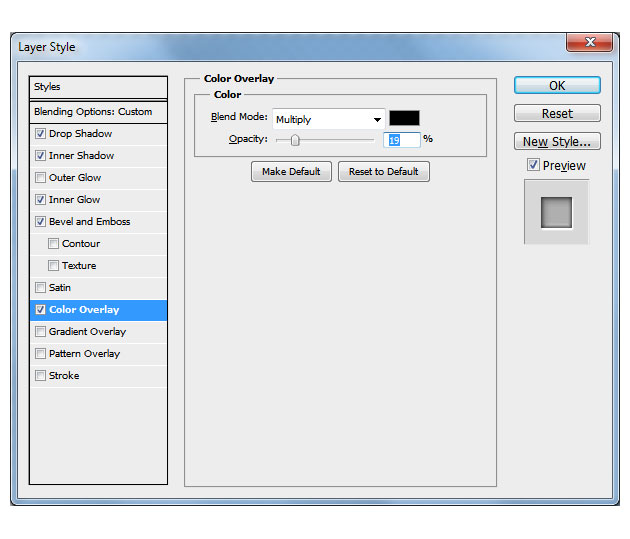
Task: Click the black overlay color swatch
Action: pos(404,118)
